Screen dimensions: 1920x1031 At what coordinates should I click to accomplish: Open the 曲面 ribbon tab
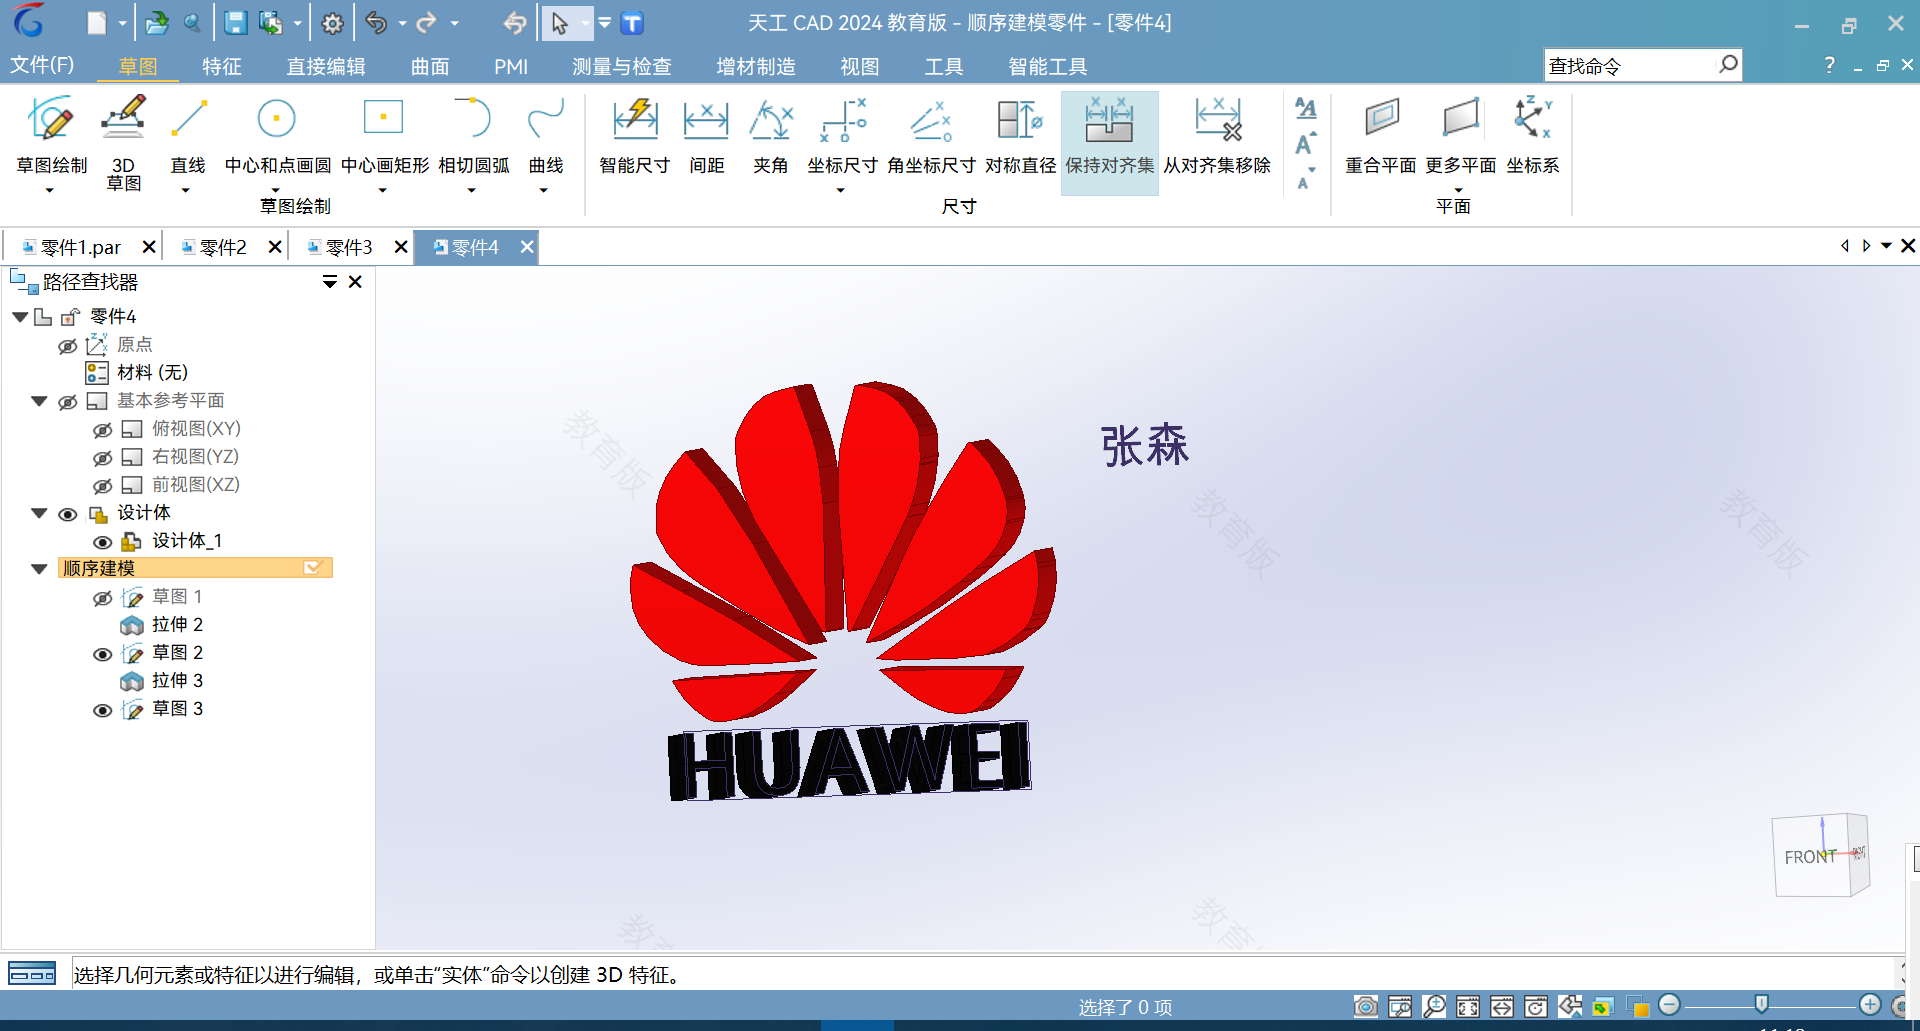click(430, 66)
